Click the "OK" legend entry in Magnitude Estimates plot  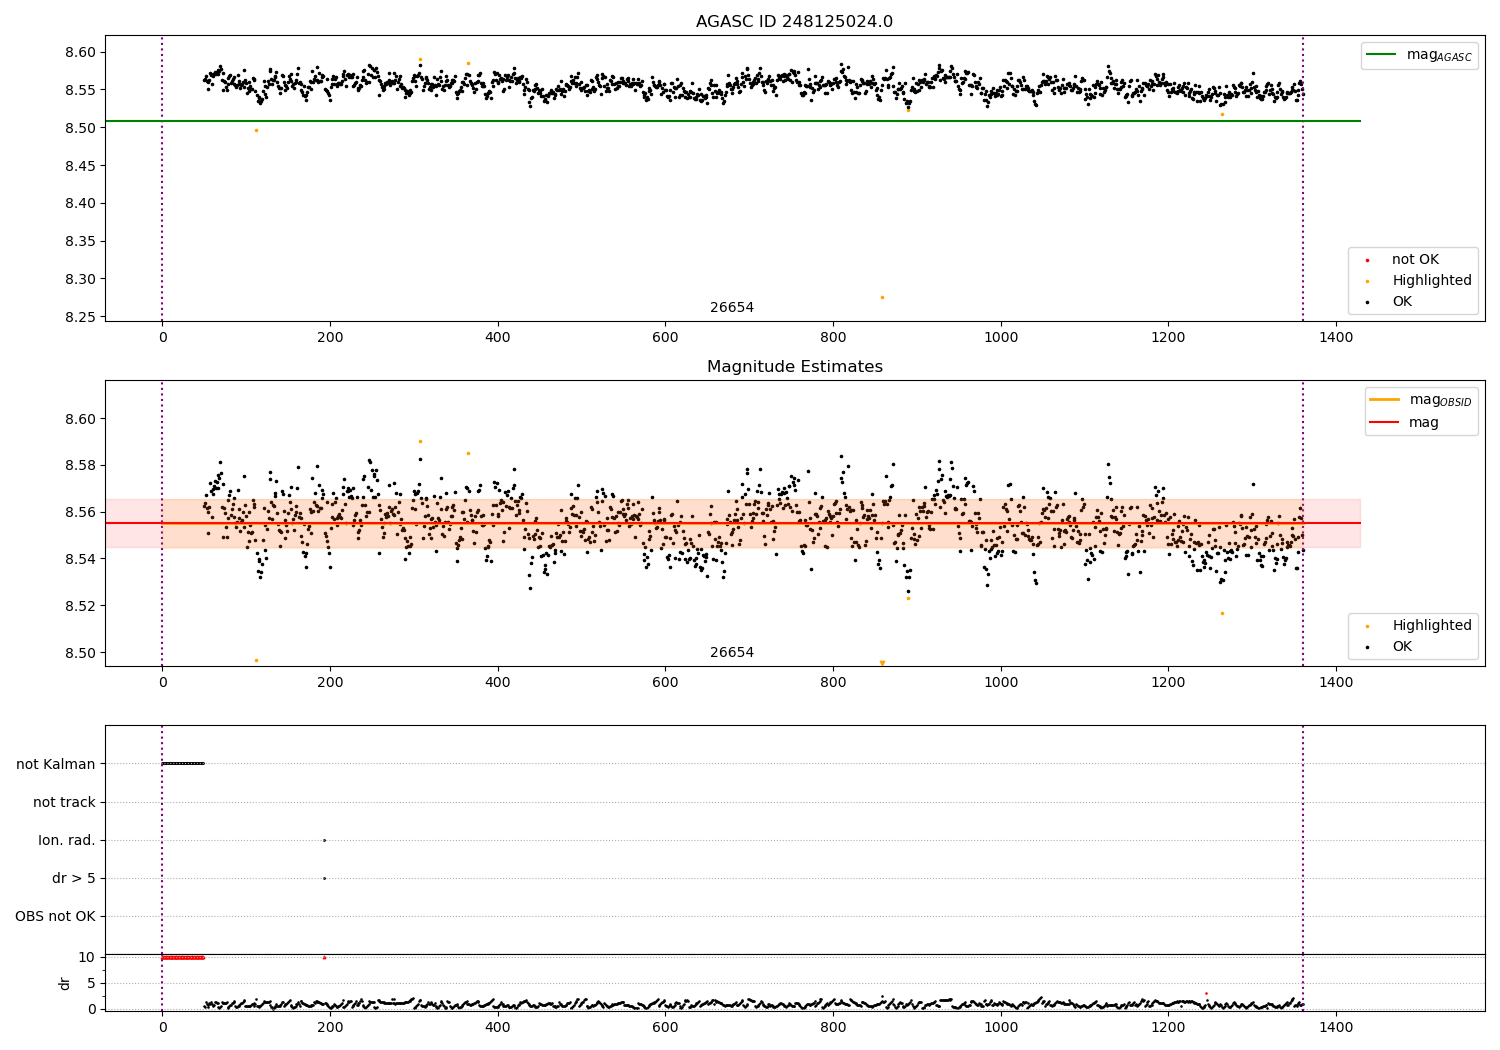[1401, 647]
